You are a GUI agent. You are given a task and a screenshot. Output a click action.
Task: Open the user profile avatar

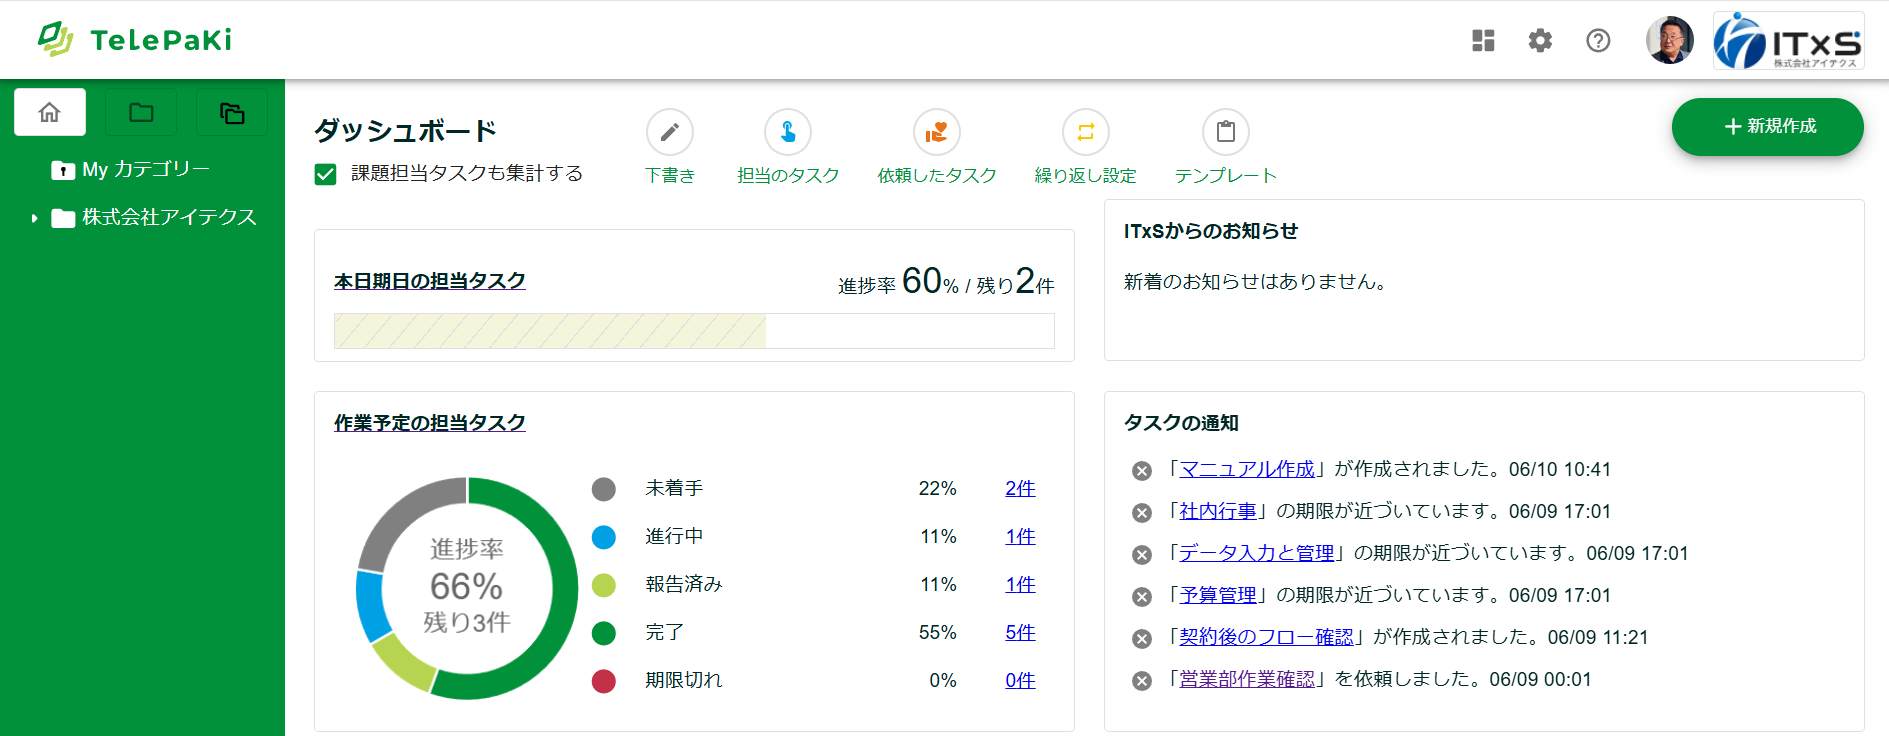click(1669, 41)
